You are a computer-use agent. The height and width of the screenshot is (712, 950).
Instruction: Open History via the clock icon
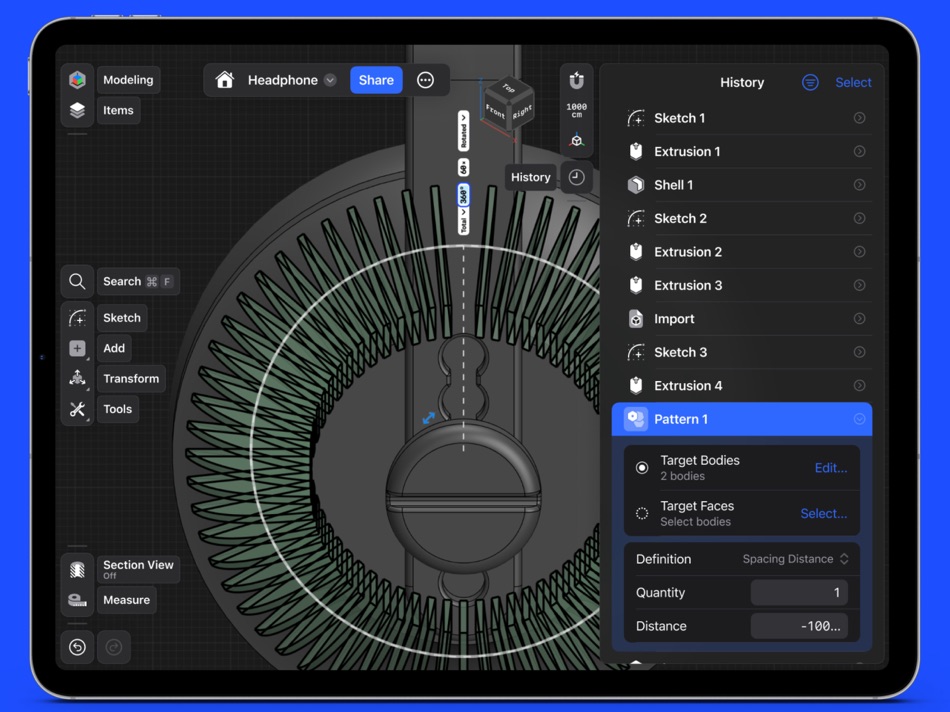(575, 177)
